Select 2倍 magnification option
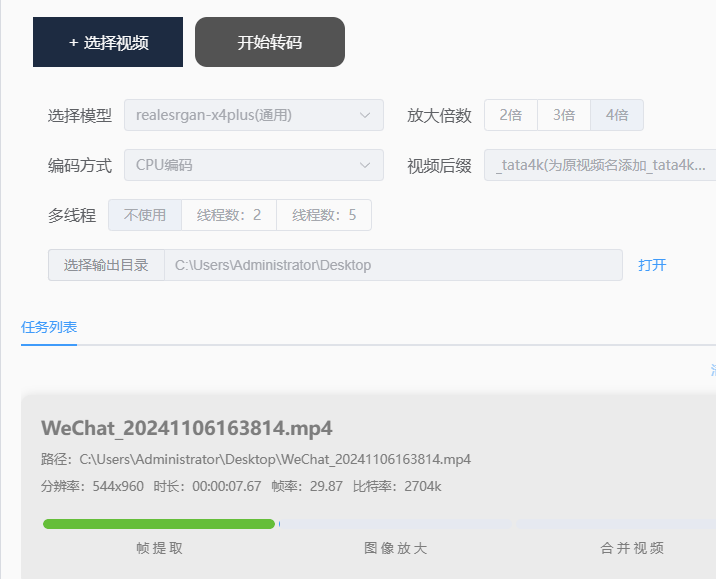 (x=510, y=115)
